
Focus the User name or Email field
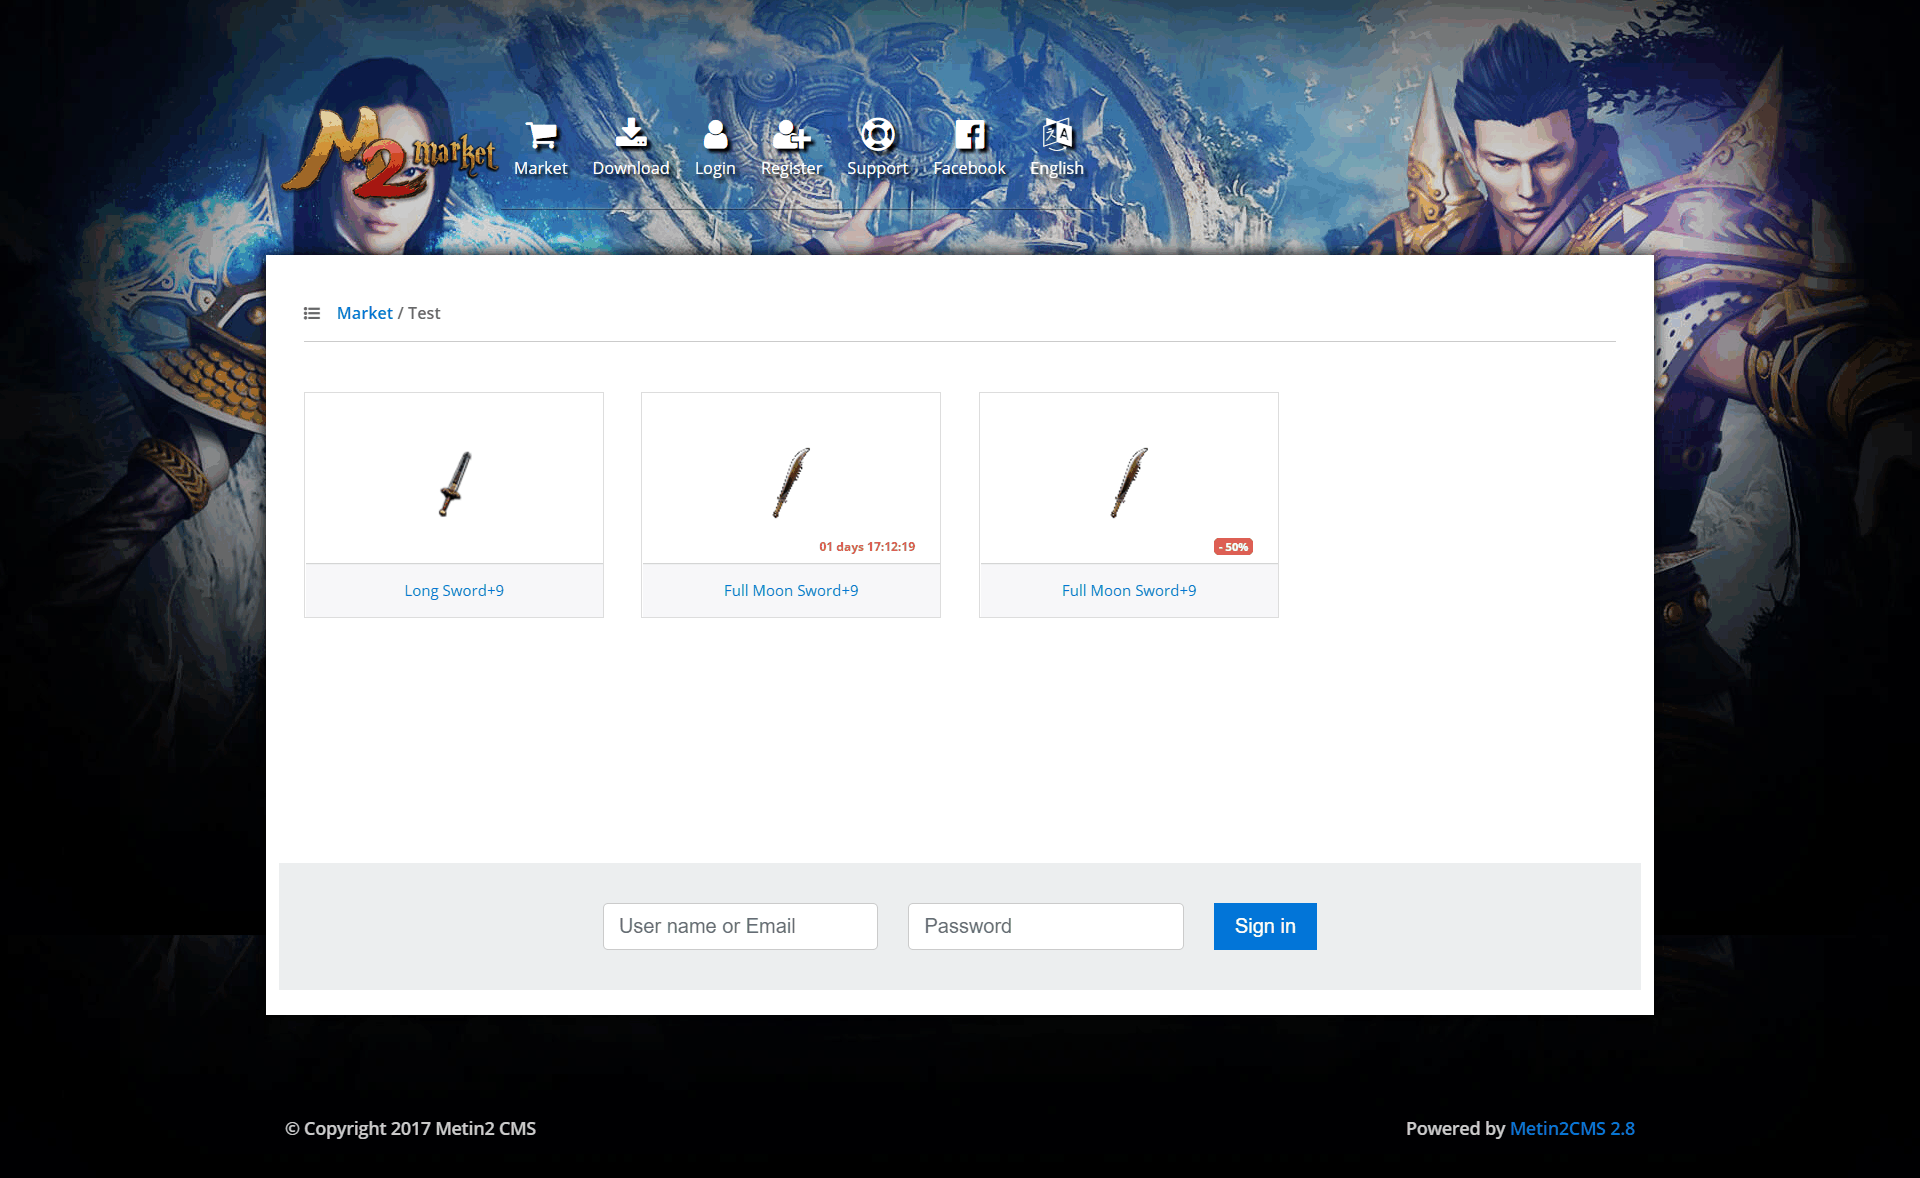tap(740, 926)
